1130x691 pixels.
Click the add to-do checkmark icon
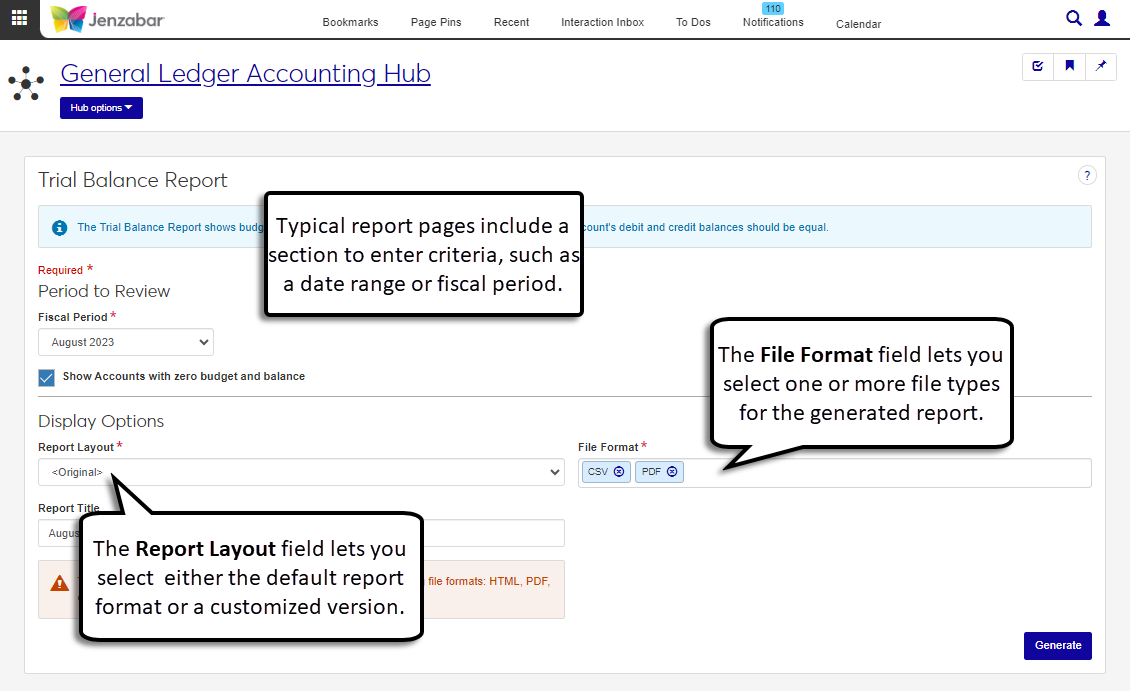1038,66
